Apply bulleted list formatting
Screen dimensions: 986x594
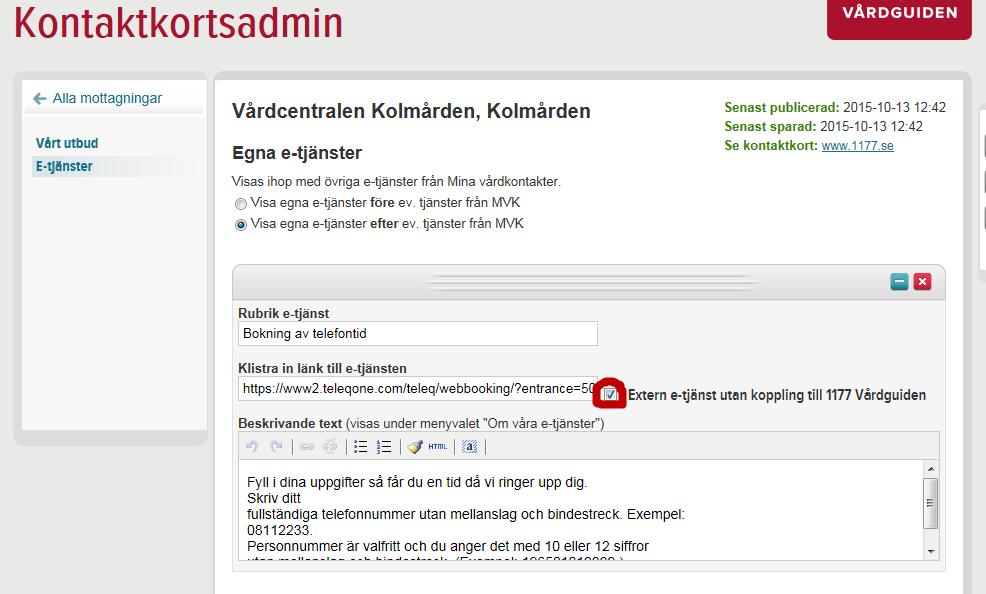[360, 446]
